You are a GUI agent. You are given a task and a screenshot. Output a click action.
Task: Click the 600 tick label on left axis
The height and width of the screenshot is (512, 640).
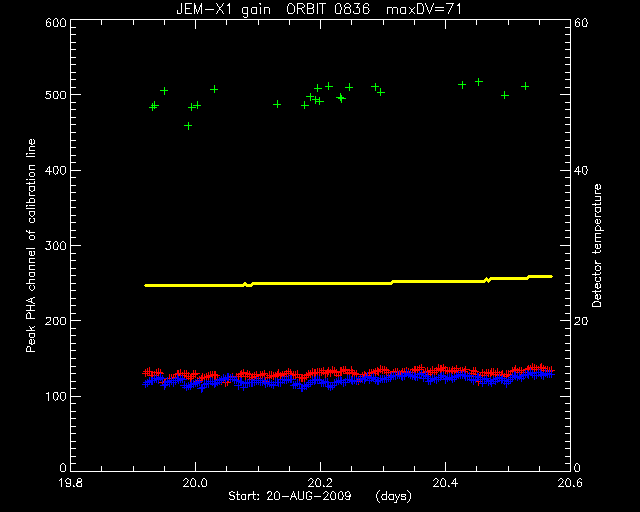pyautogui.click(x=56, y=22)
